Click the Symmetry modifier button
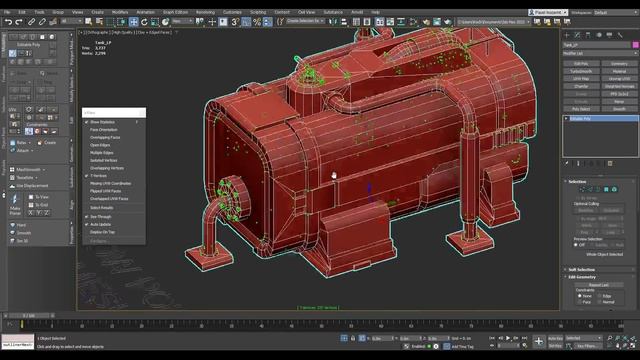Image resolution: width=640 pixels, height=360 pixels. tap(619, 64)
